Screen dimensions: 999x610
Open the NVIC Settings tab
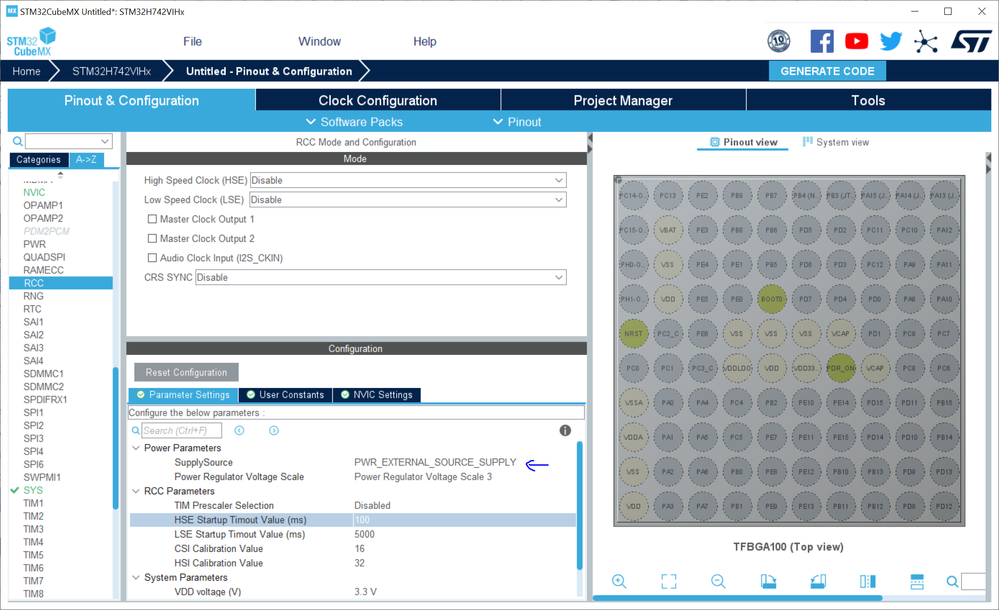tap(377, 395)
